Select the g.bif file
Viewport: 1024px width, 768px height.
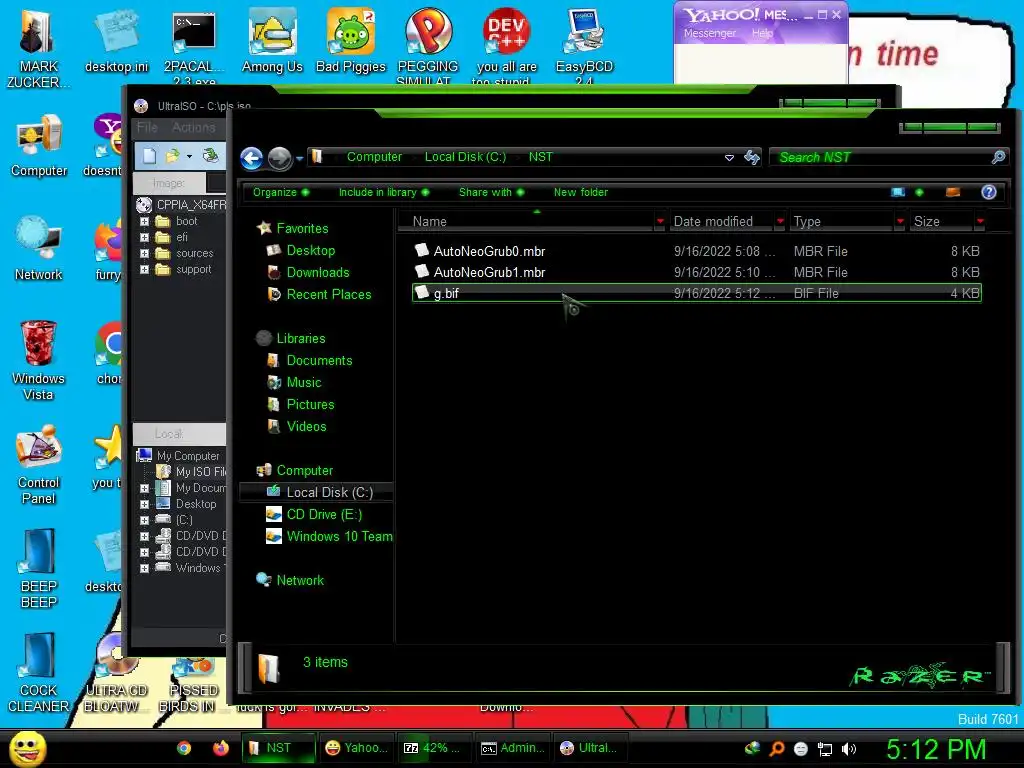pos(697,293)
